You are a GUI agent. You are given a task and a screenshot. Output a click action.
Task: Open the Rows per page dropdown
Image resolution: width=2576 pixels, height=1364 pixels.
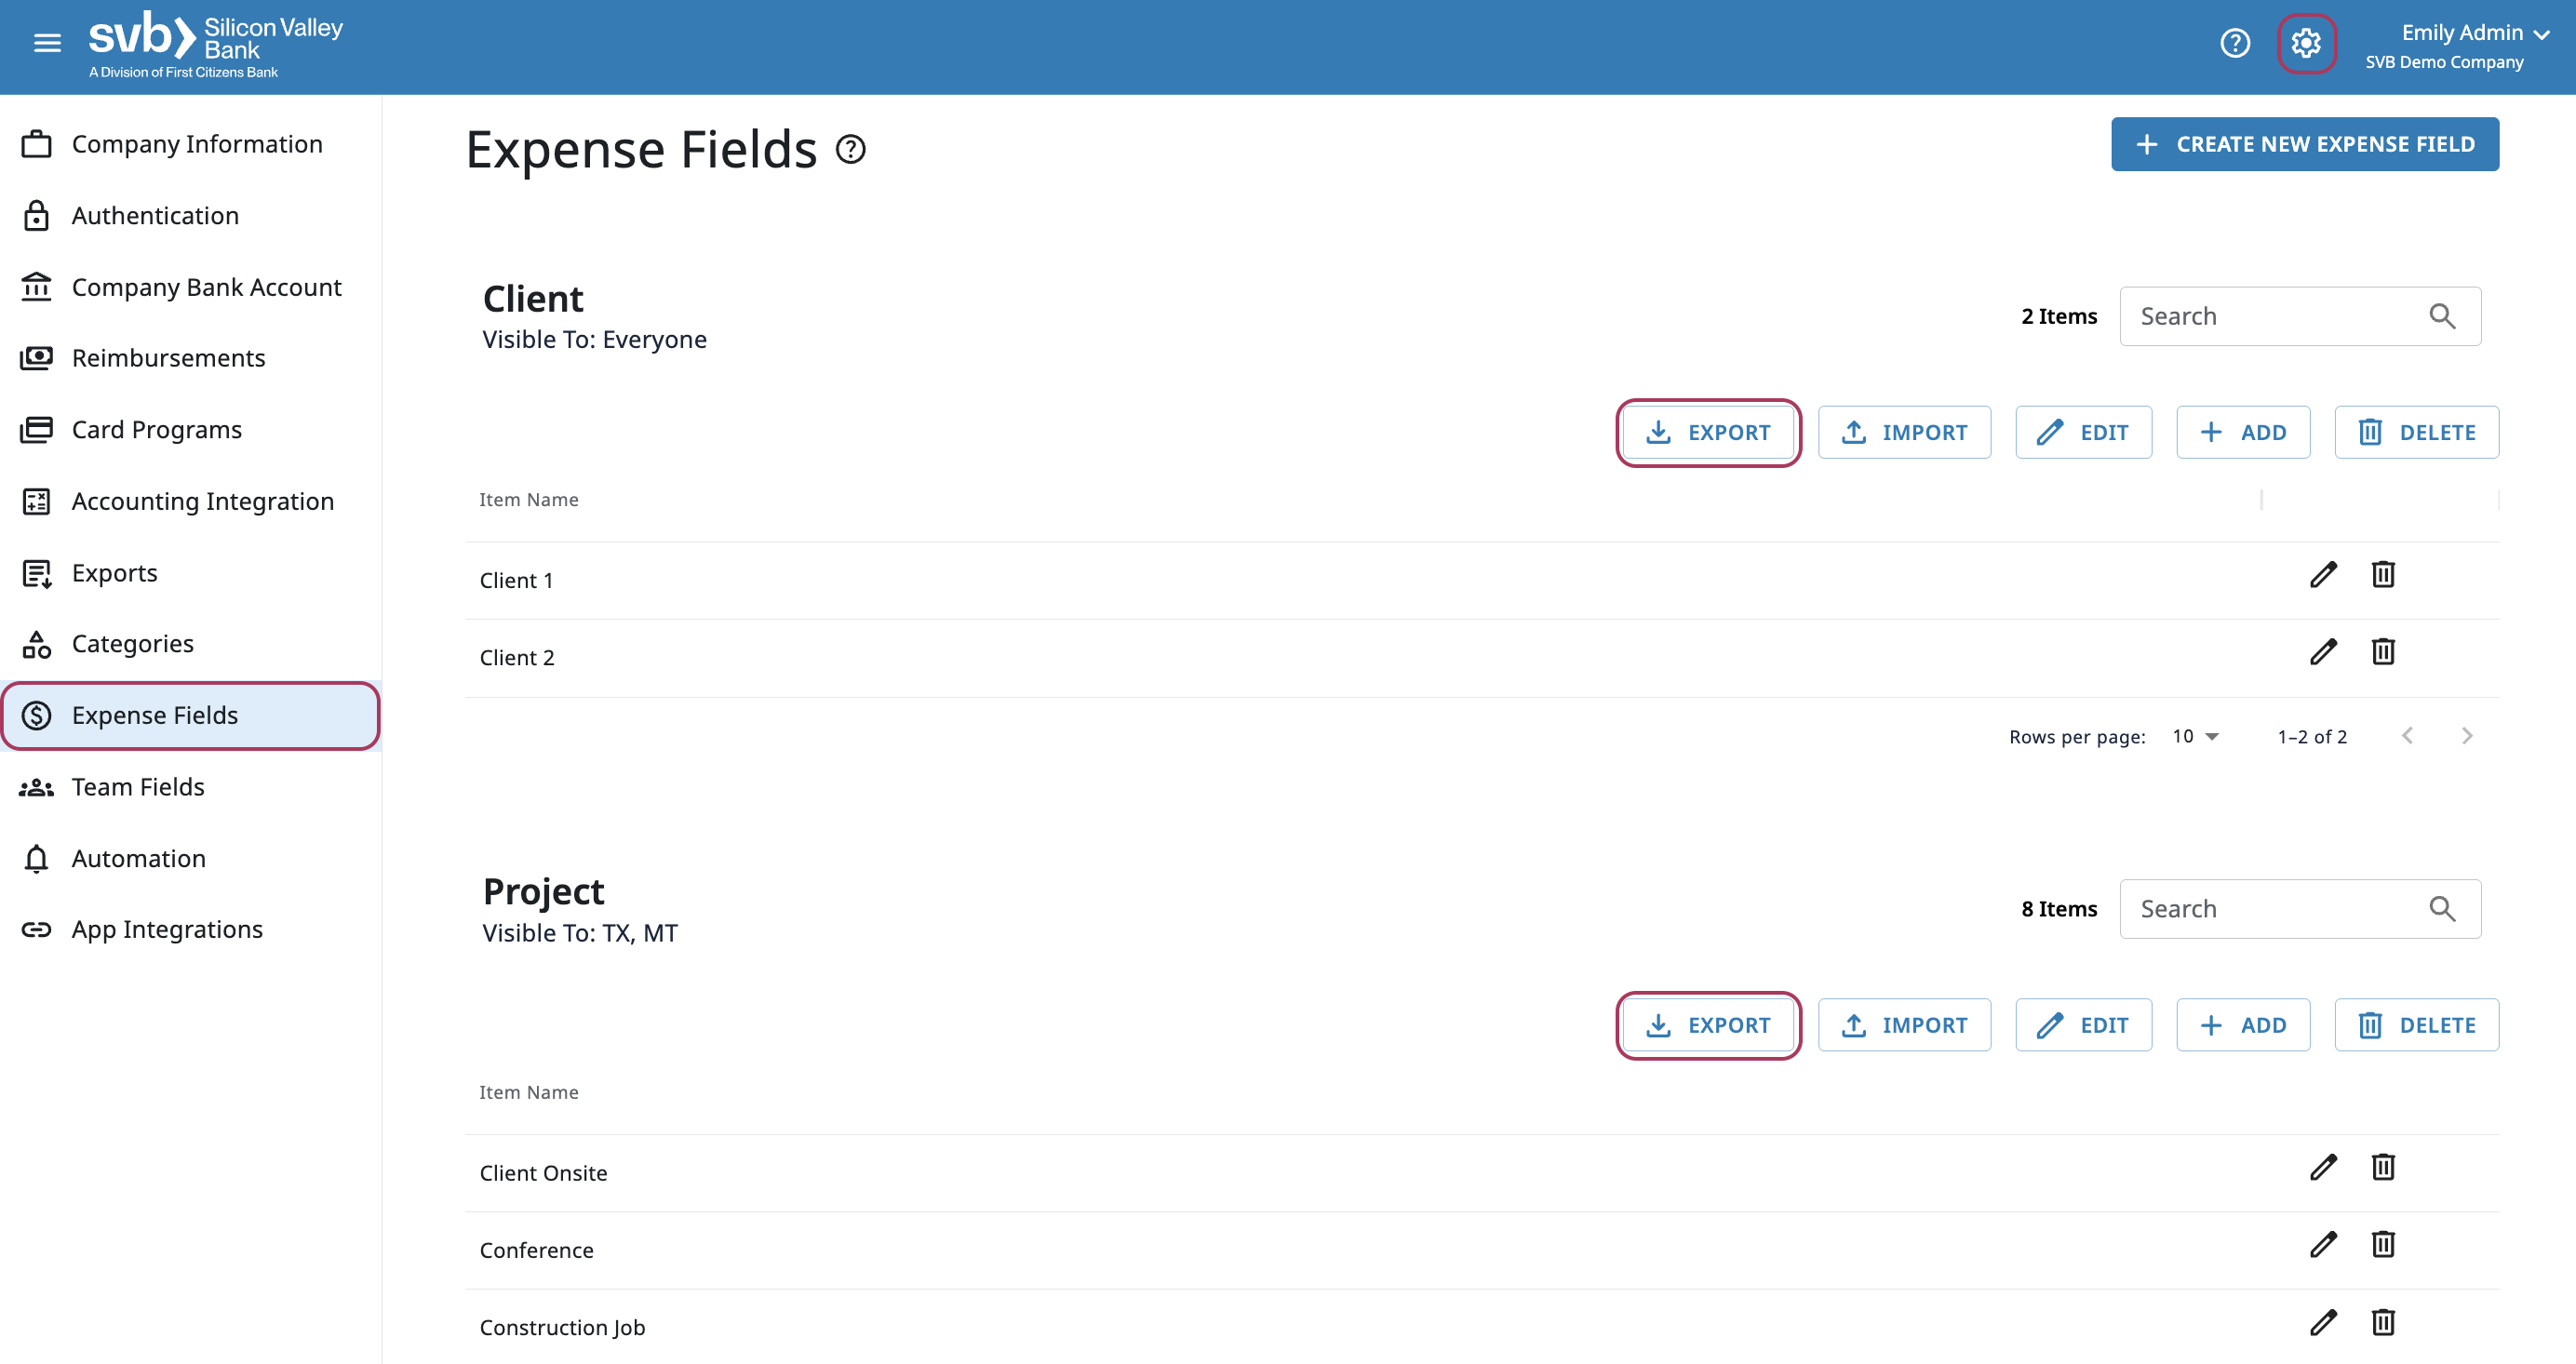(2196, 737)
